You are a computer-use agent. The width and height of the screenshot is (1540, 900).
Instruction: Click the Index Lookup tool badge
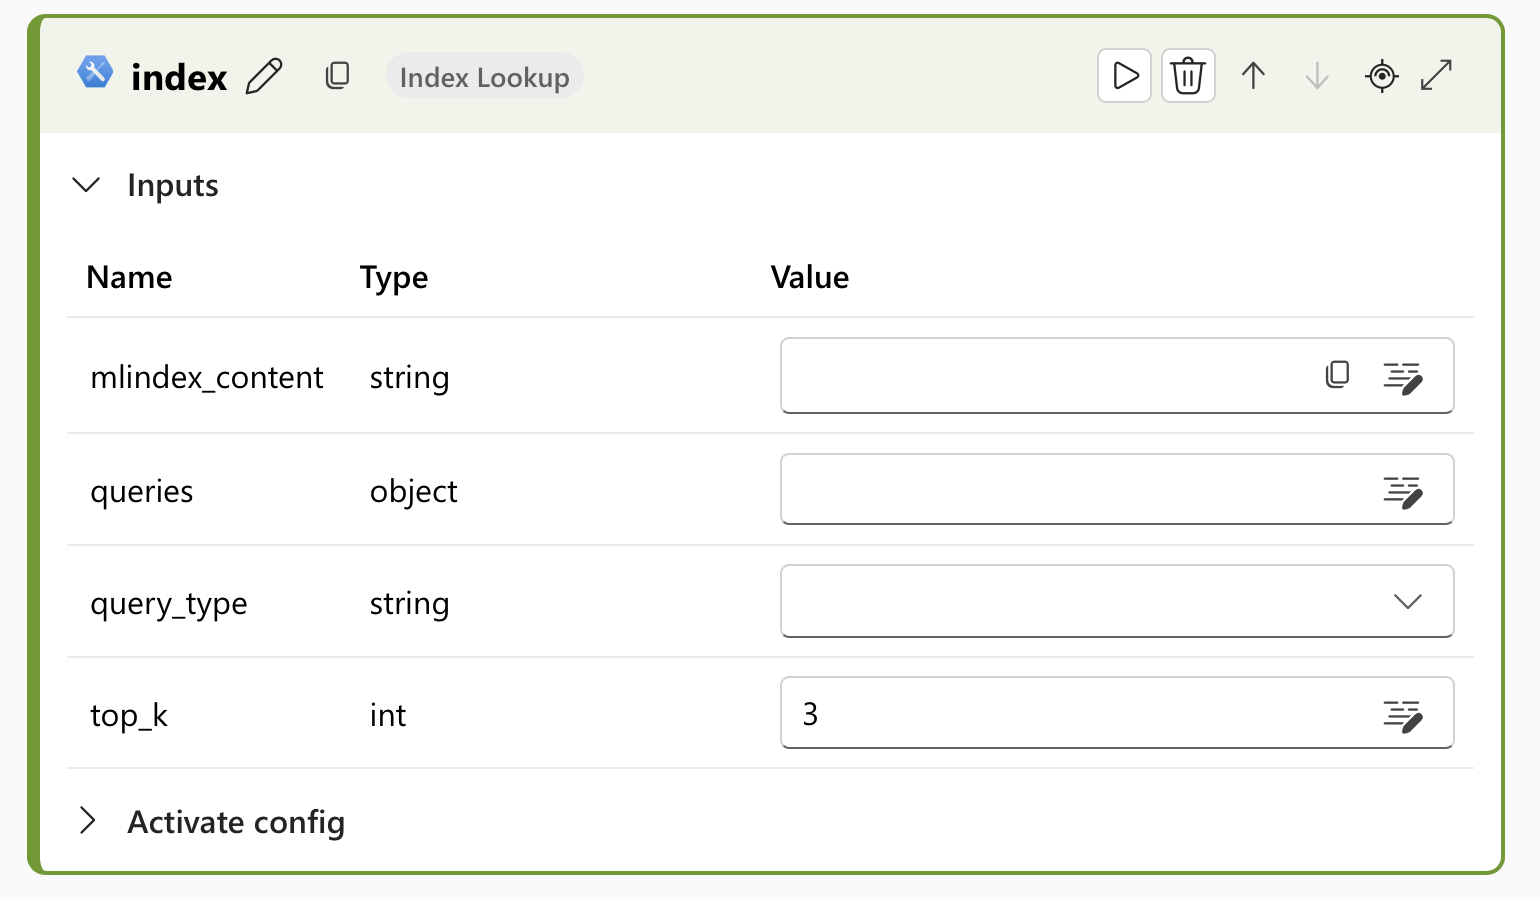pos(484,77)
